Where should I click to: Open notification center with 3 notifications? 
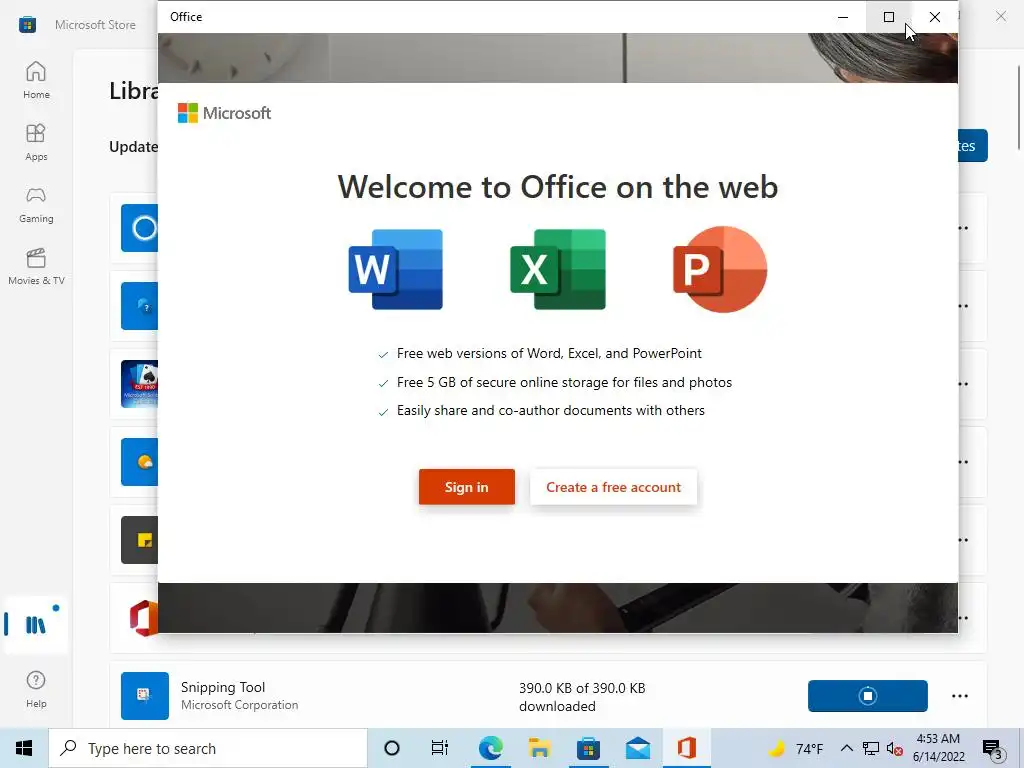(993, 748)
